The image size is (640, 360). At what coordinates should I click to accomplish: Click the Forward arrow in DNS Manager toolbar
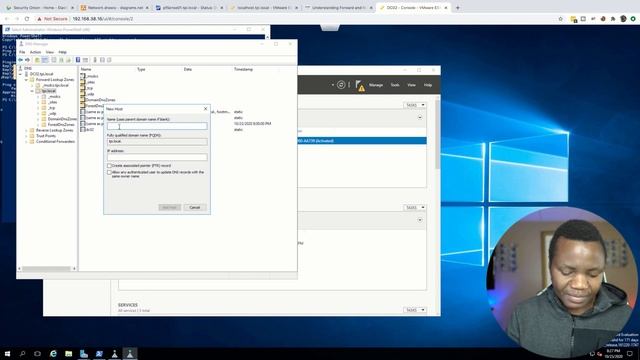click(27, 60)
